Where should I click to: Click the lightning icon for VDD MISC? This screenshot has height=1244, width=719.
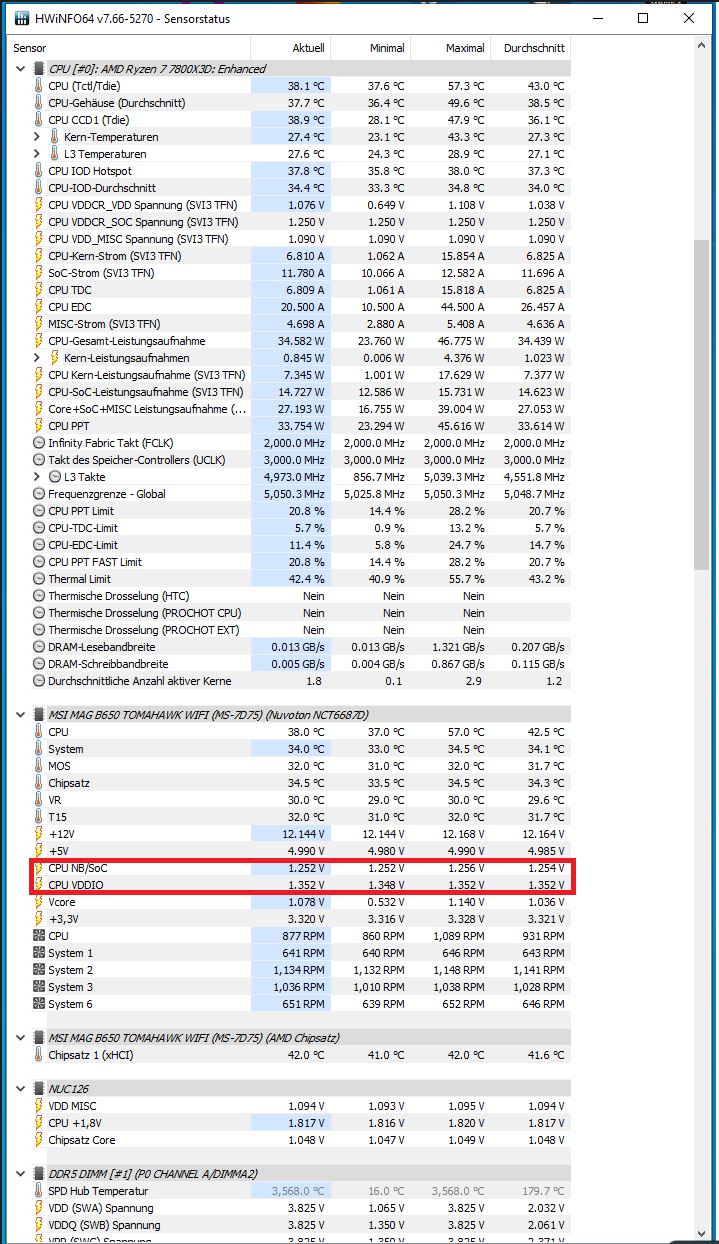[39, 1106]
